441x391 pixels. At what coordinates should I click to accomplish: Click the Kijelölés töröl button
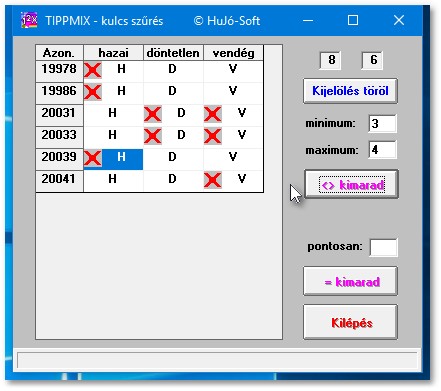(x=350, y=91)
